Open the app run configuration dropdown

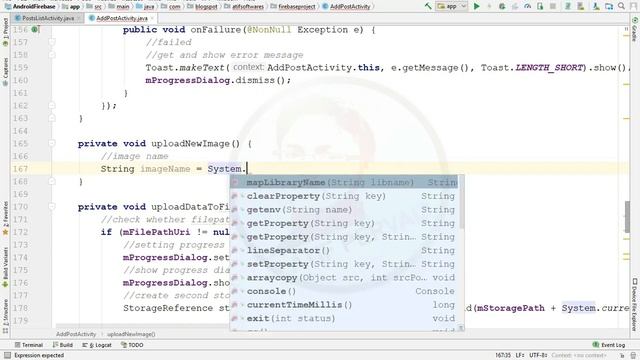[452, 6]
